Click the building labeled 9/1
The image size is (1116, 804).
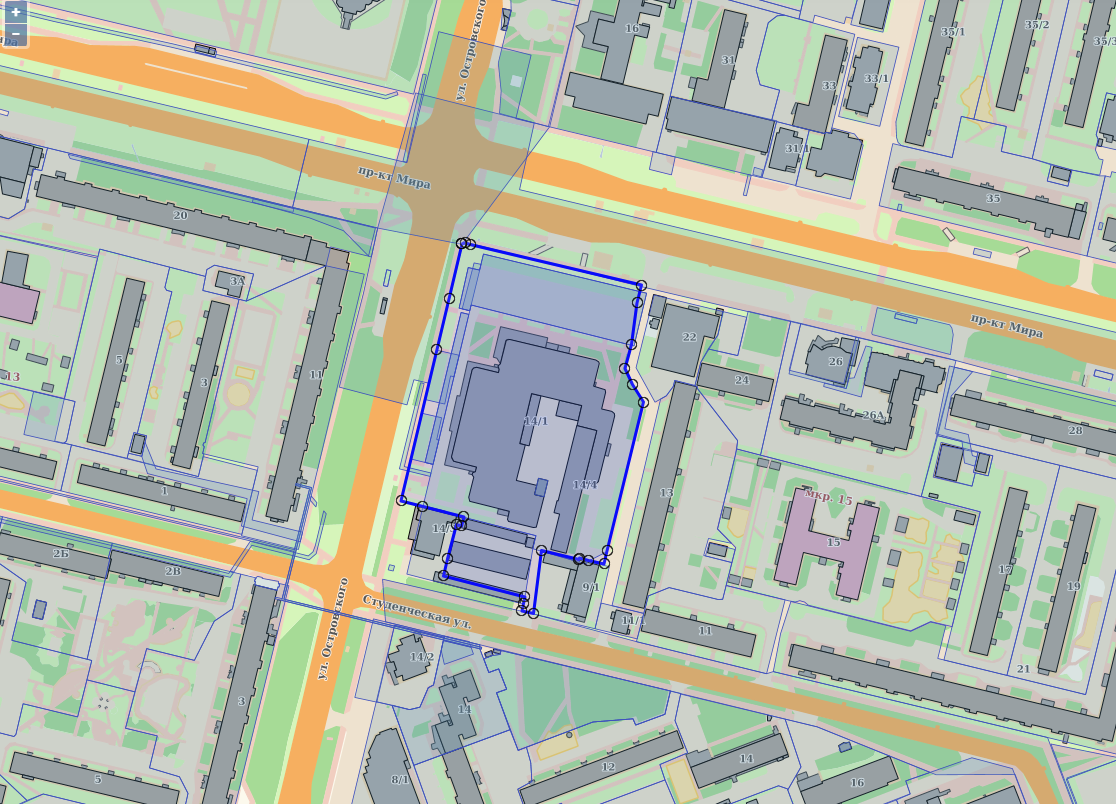pos(589,588)
